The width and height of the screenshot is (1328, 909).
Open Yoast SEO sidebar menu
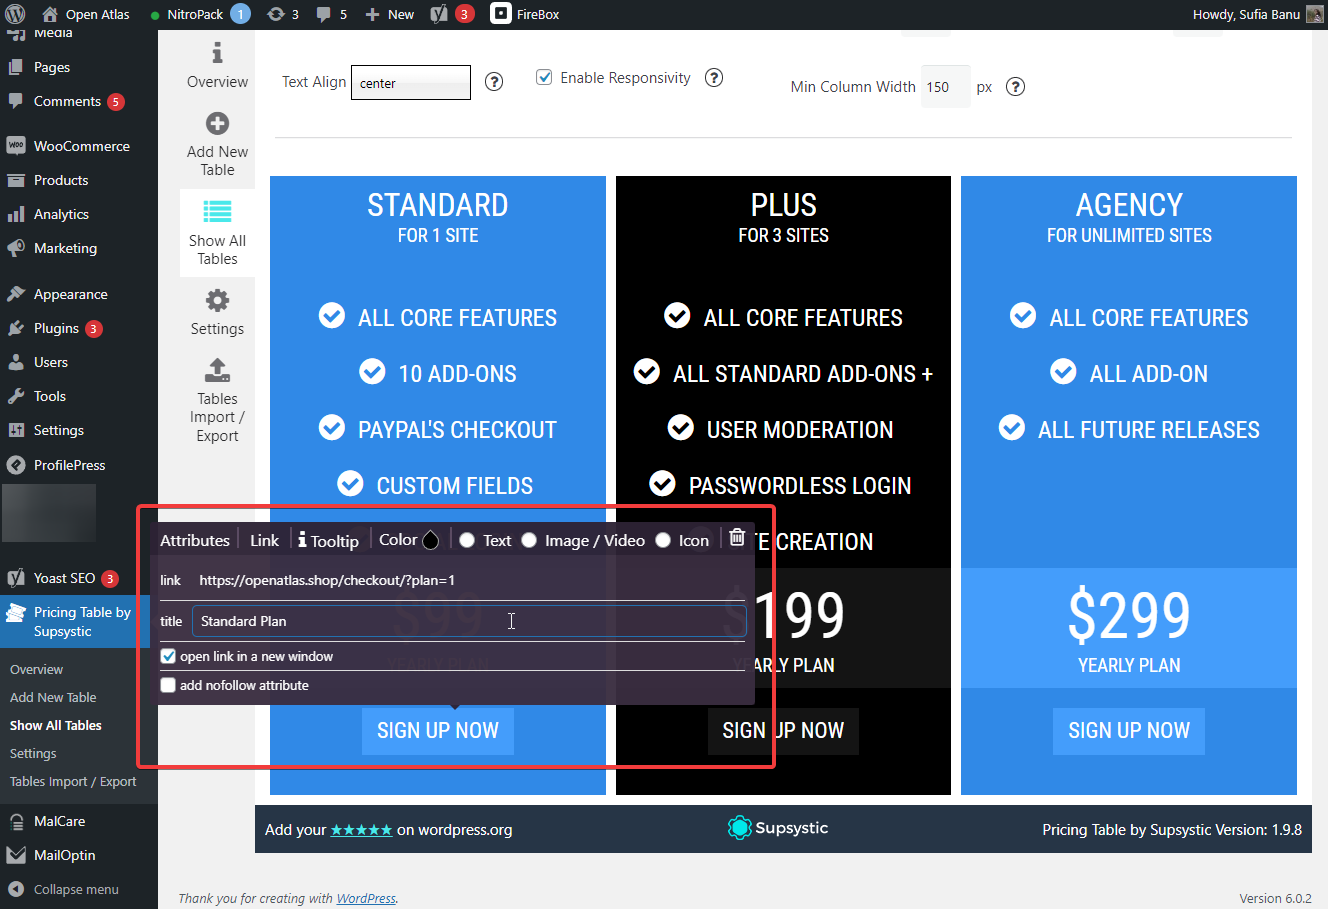(64, 578)
